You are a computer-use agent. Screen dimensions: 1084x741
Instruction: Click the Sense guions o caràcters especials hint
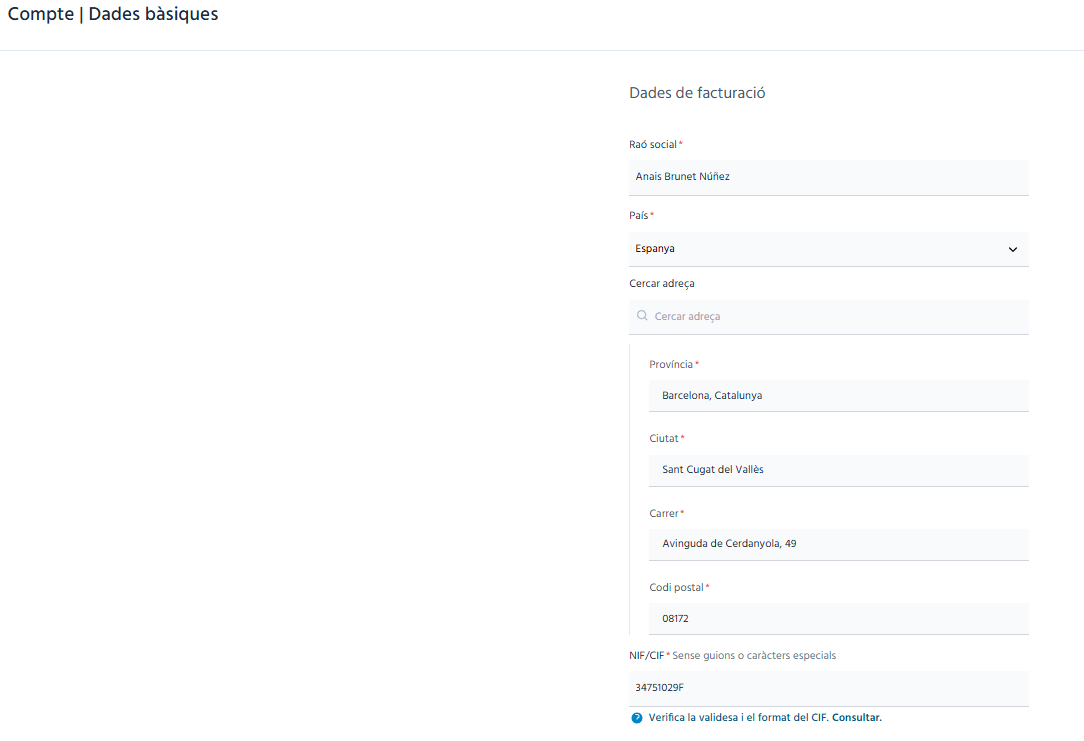coord(754,655)
